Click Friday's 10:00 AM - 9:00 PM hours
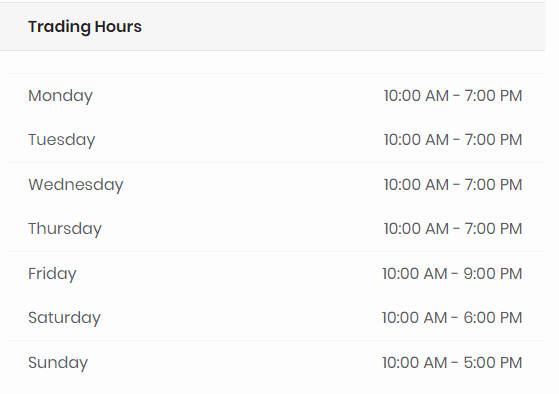Screen dimensions: 559x394 452,273
